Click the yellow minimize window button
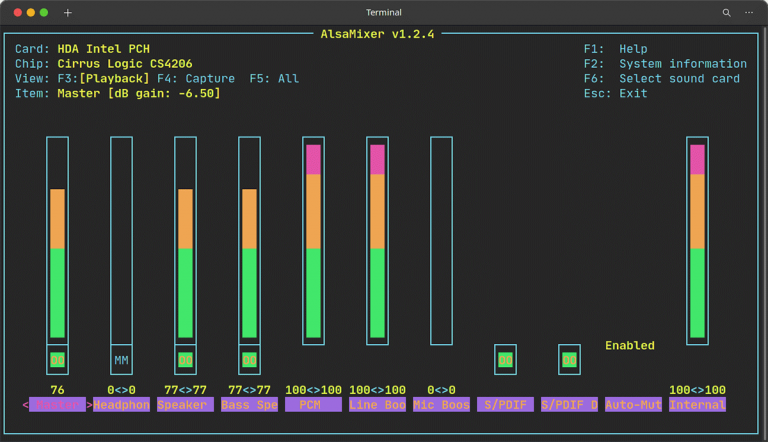The width and height of the screenshot is (768, 442). tap(31, 13)
